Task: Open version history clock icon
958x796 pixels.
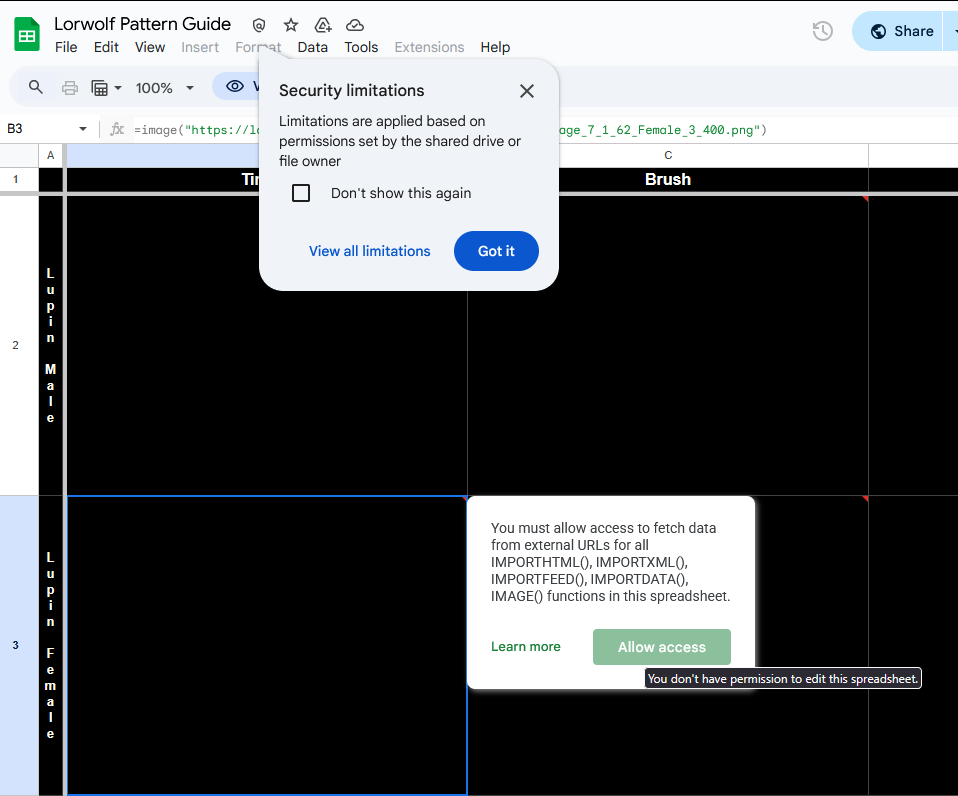Action: coord(822,31)
